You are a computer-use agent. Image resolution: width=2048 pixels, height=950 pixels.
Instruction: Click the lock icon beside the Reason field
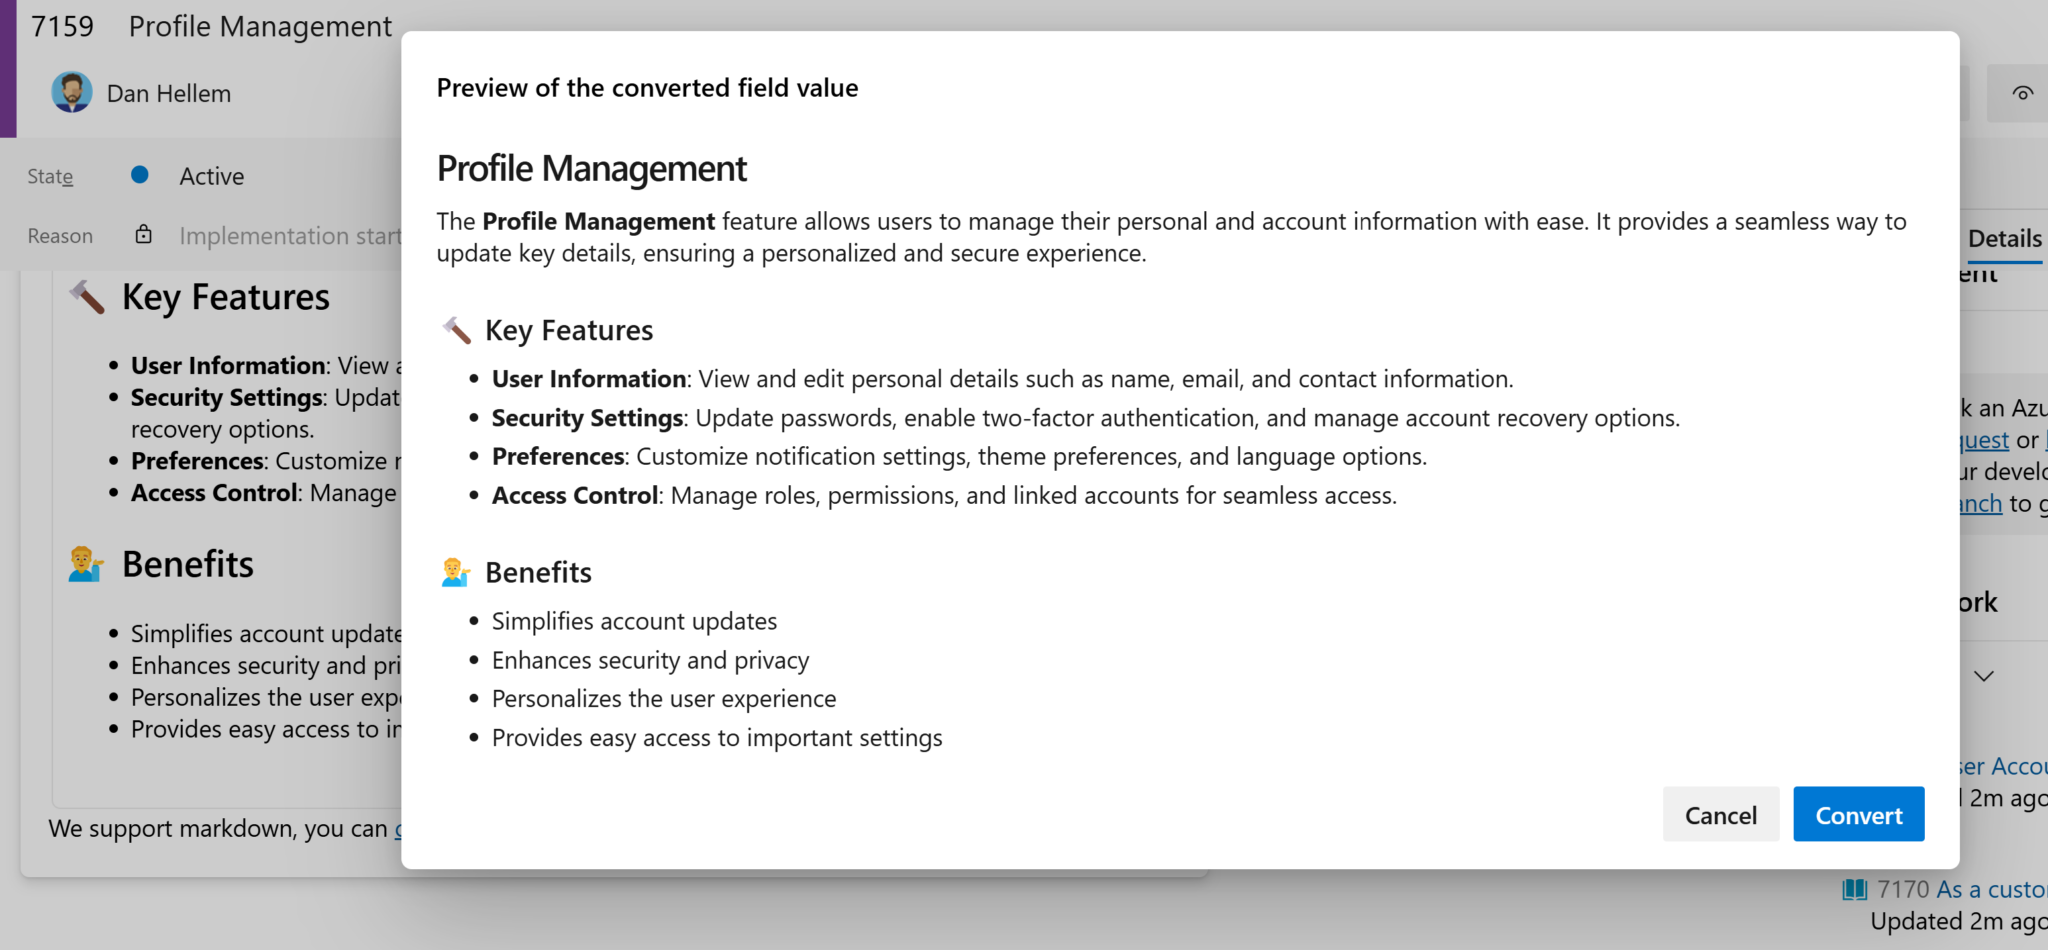(x=143, y=234)
